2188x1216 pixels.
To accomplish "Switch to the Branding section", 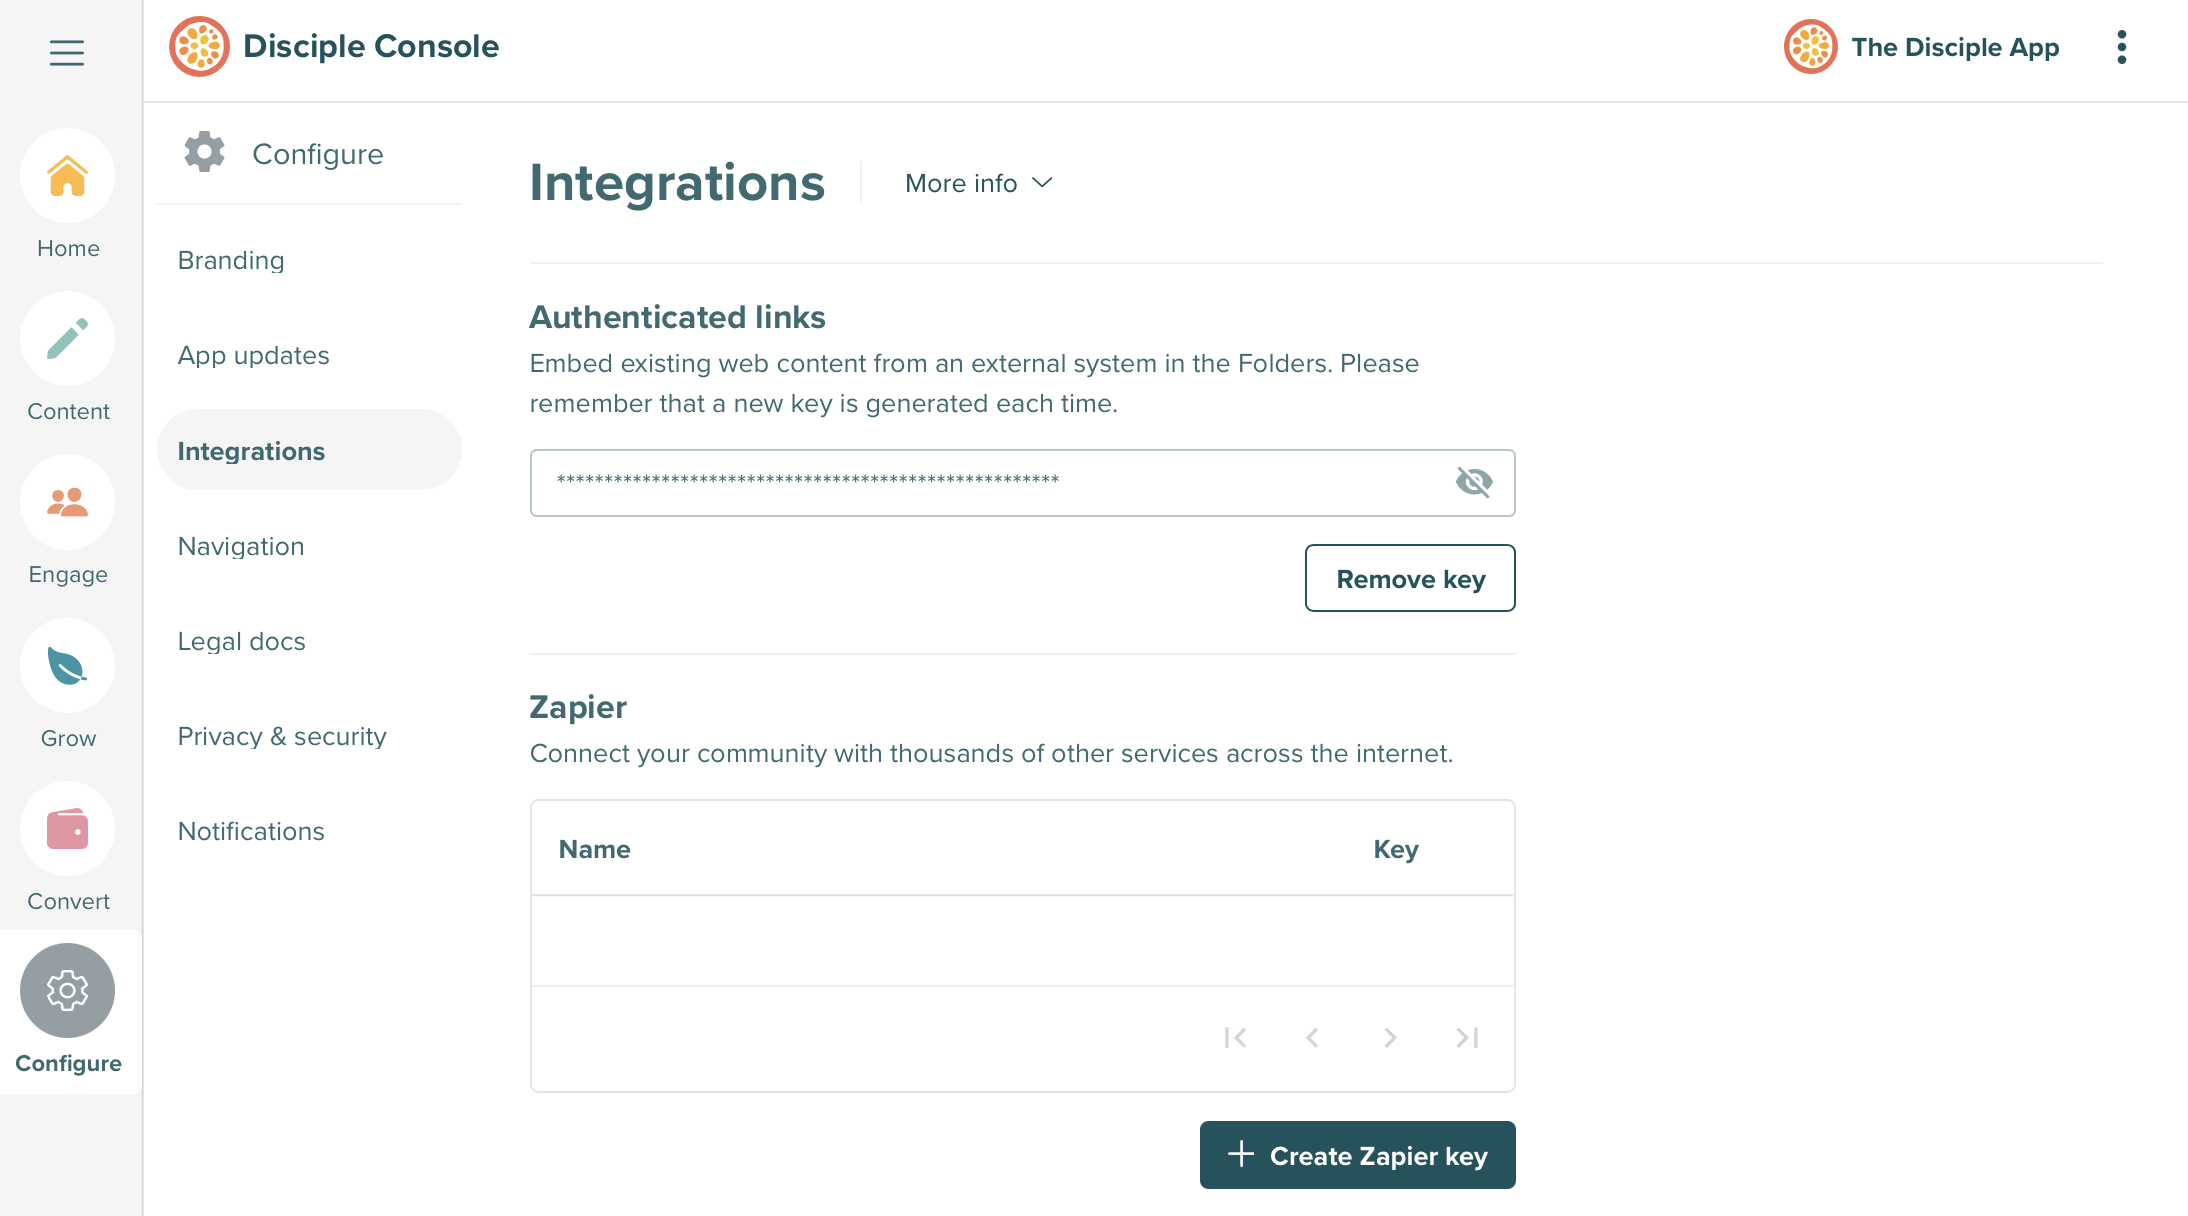I will click(231, 260).
